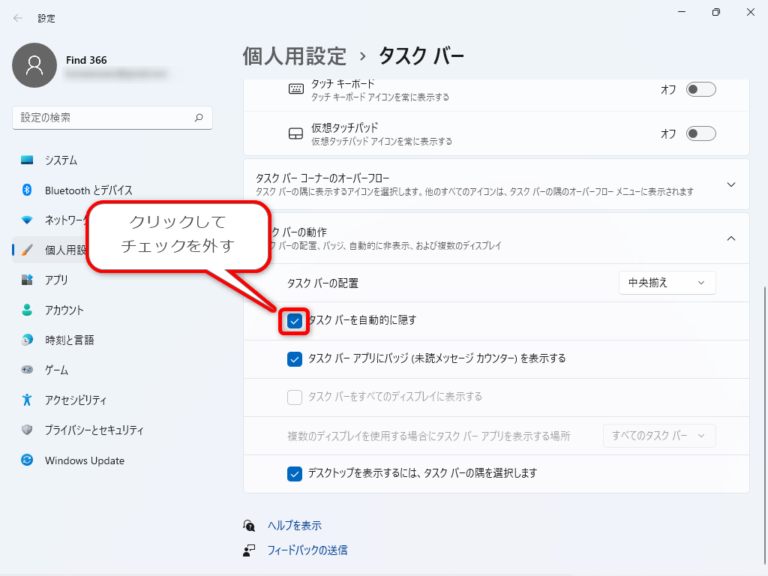Expand タスク バー コーナーのオーバーフロー section
The height and width of the screenshot is (576, 768).
730,184
